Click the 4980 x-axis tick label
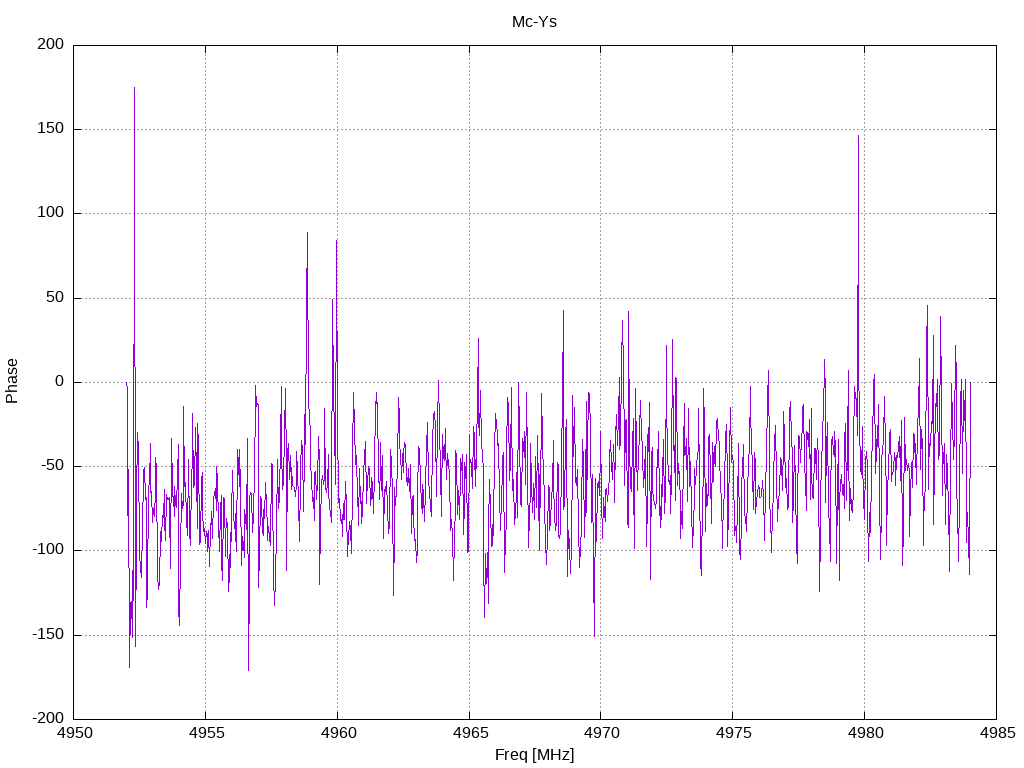The image size is (1024, 768). click(x=865, y=733)
